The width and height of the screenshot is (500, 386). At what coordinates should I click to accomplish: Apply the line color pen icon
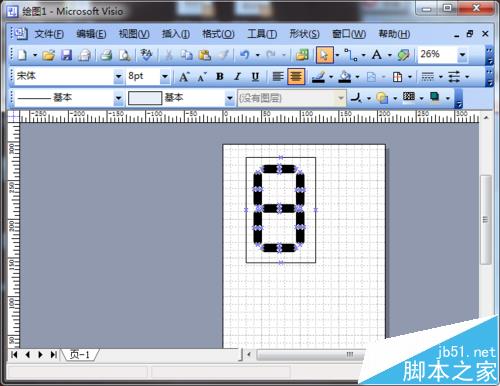(x=318, y=77)
